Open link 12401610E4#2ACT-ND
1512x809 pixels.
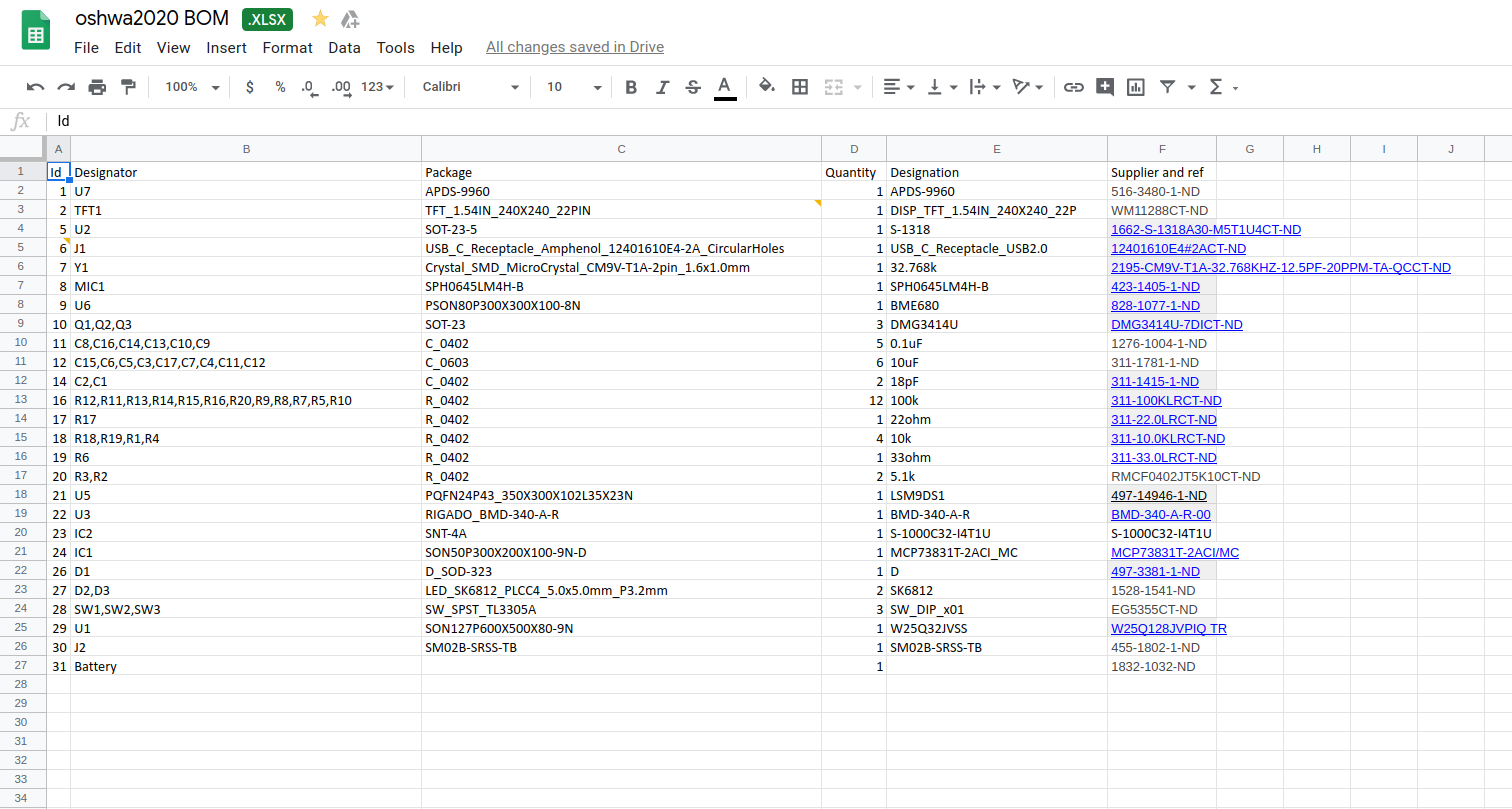pos(1179,248)
